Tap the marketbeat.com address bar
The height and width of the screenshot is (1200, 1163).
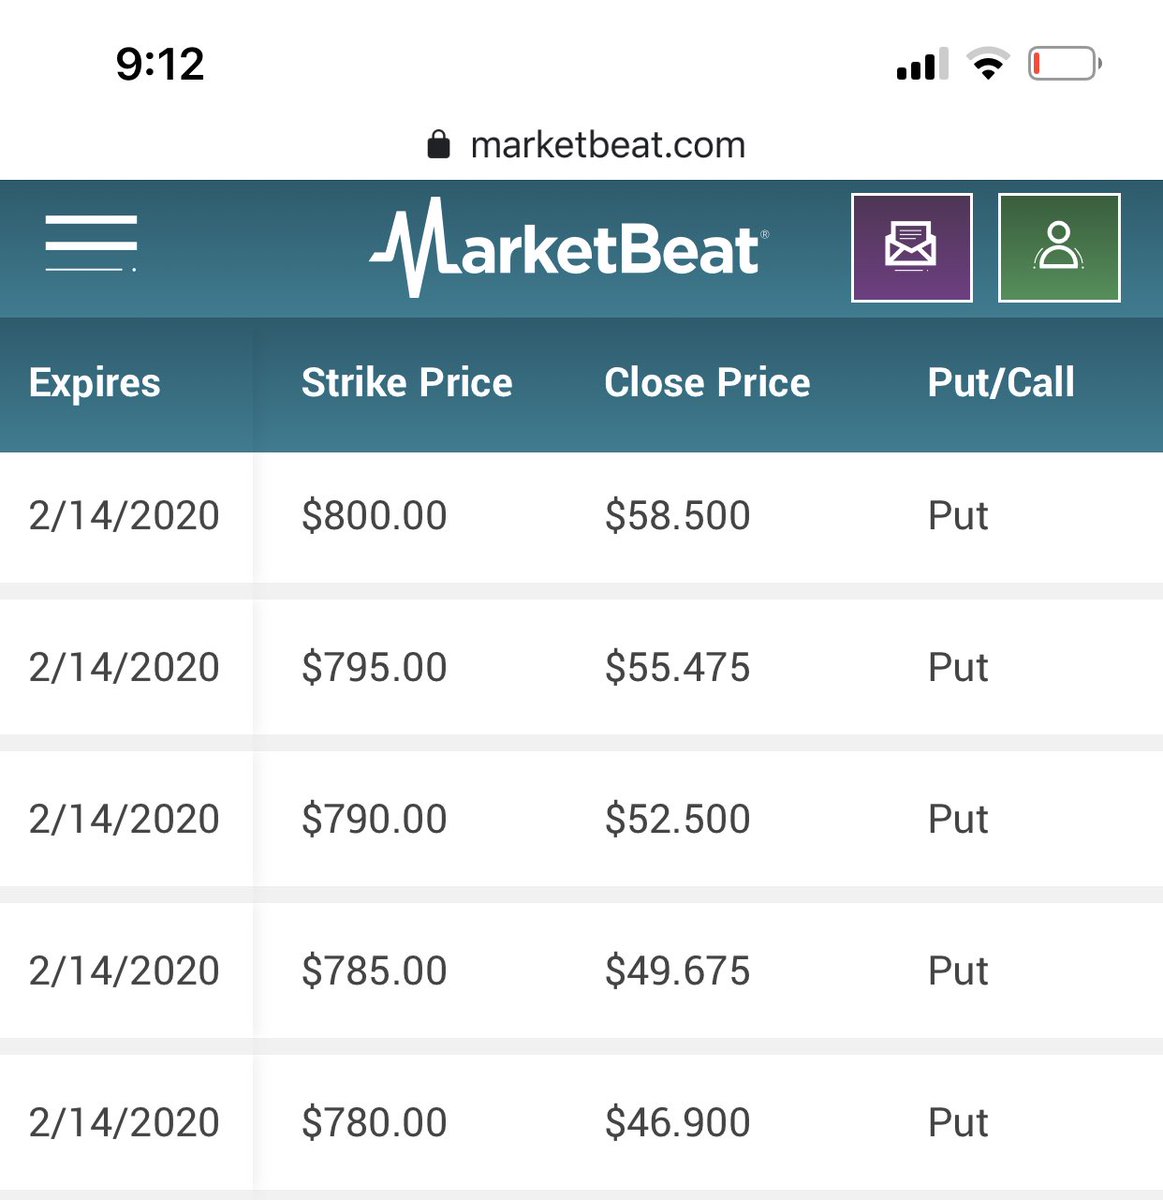pos(607,145)
